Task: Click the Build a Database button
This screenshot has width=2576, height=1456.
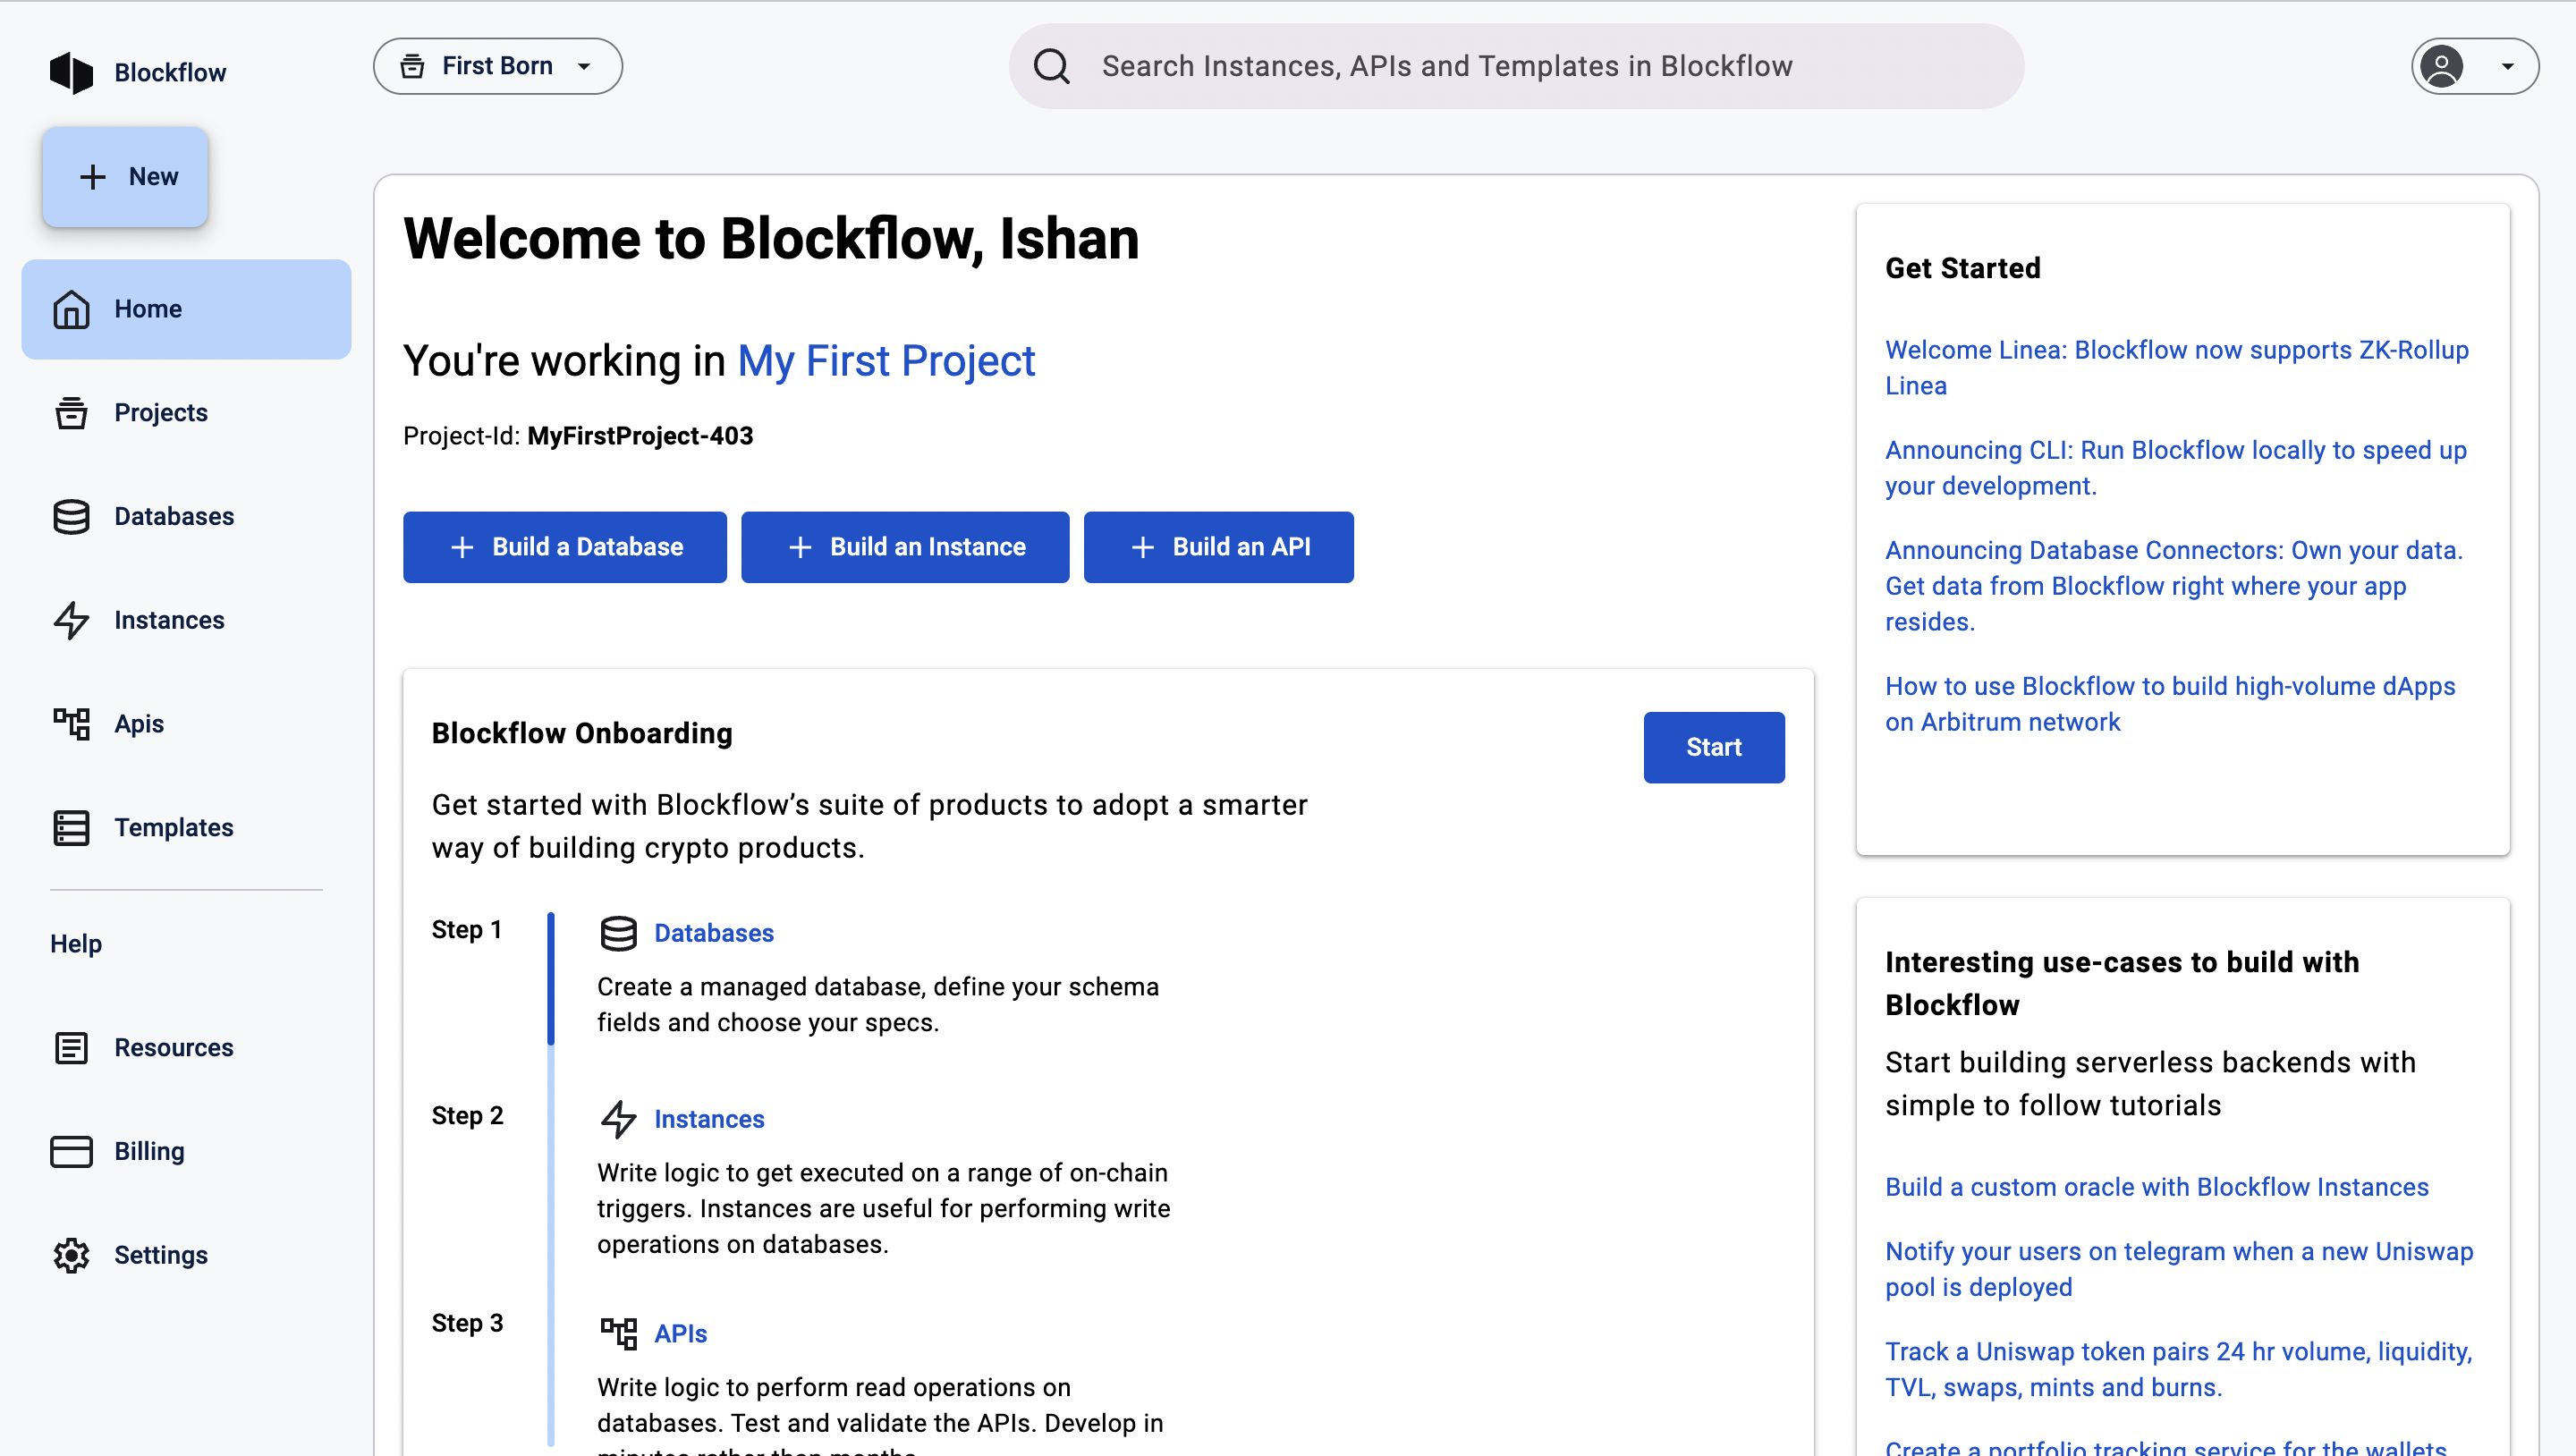Action: click(x=564, y=547)
